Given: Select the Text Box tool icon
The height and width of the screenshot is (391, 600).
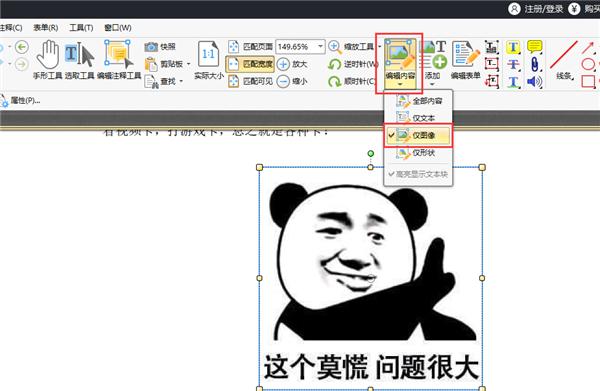Looking at the screenshot, I should [491, 64].
